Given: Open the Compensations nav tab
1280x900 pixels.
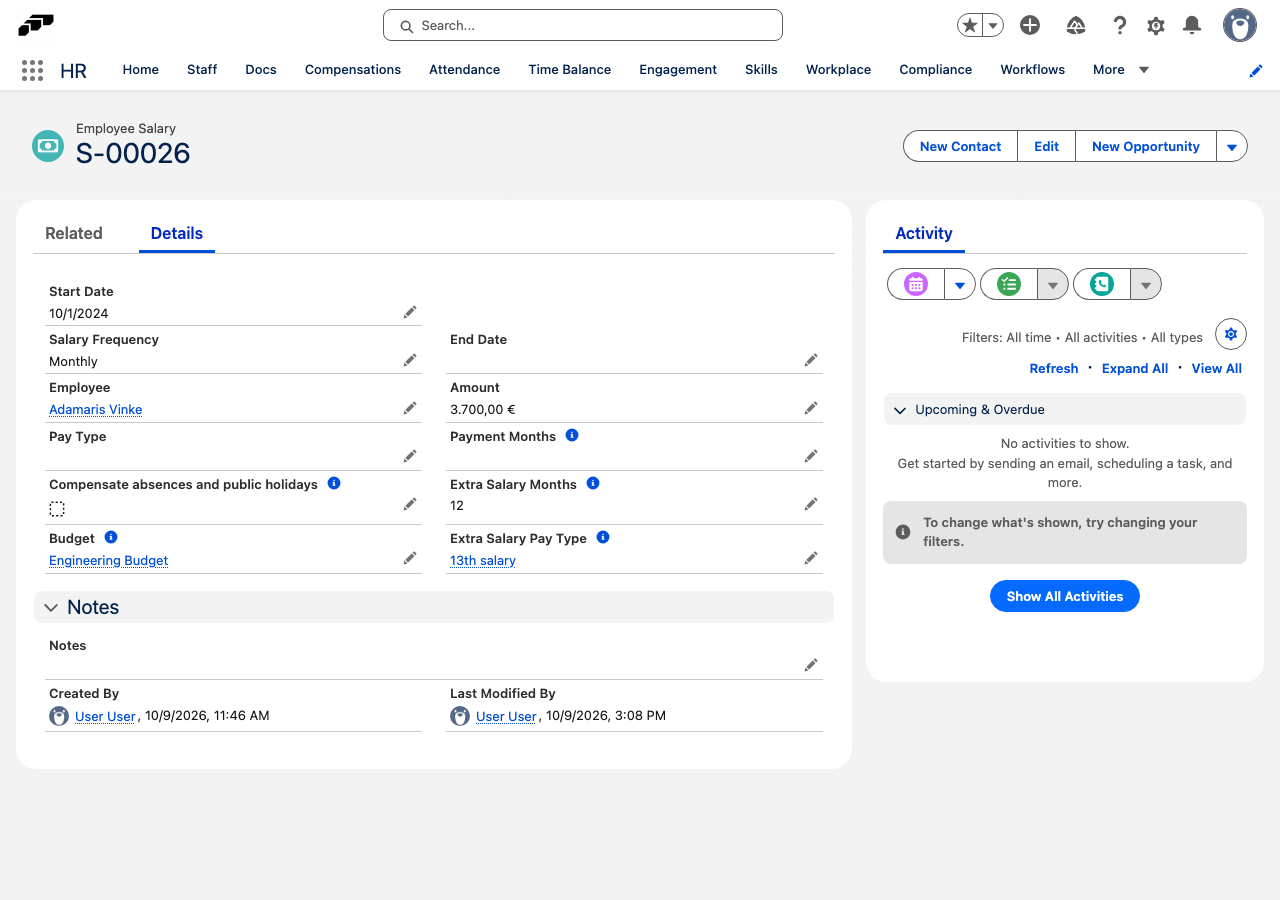Looking at the screenshot, I should 353,70.
